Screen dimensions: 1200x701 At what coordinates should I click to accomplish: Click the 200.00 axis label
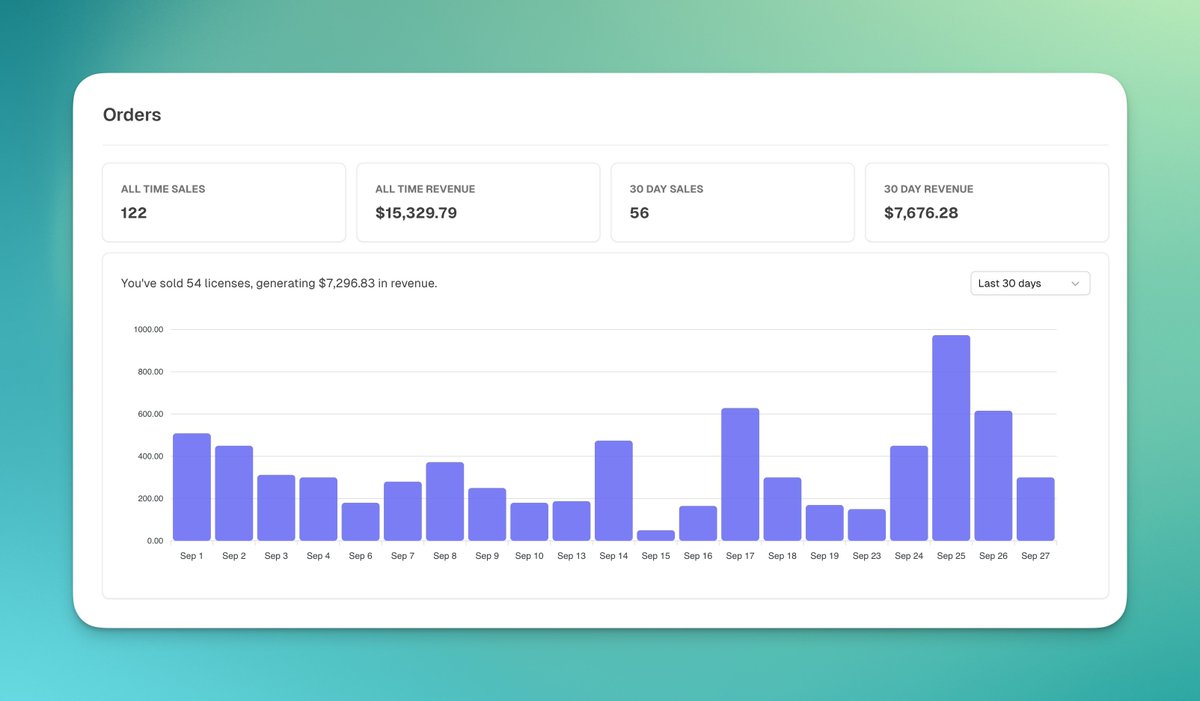pos(149,499)
